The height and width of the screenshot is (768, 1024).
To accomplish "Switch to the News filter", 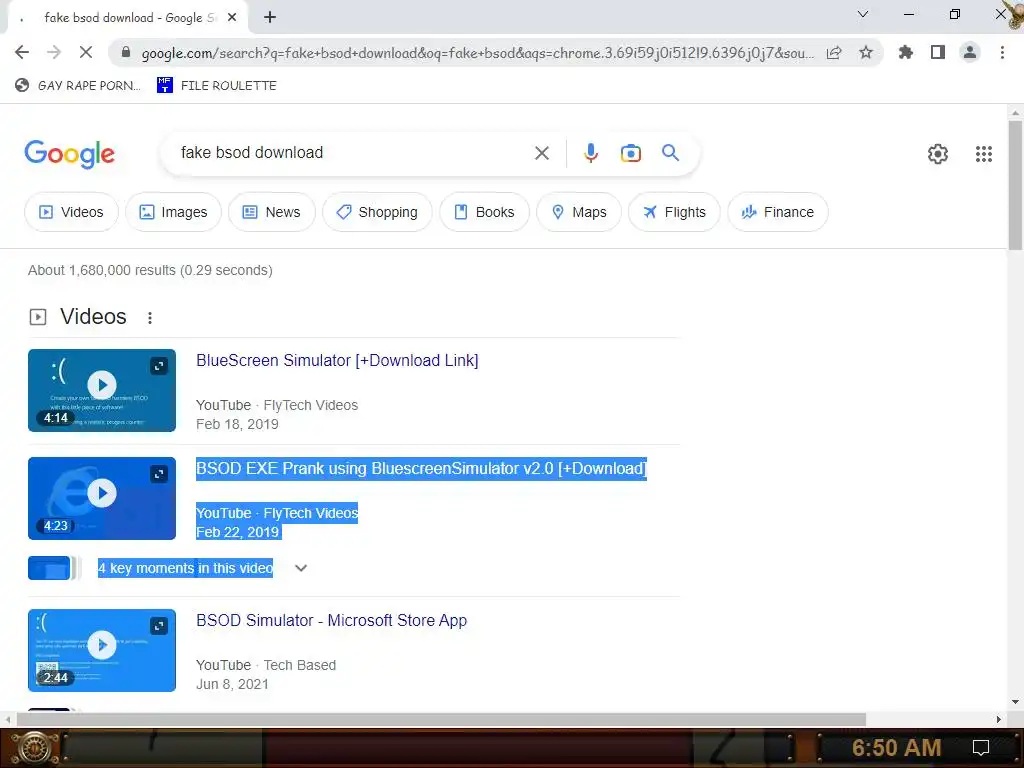I will click(272, 212).
